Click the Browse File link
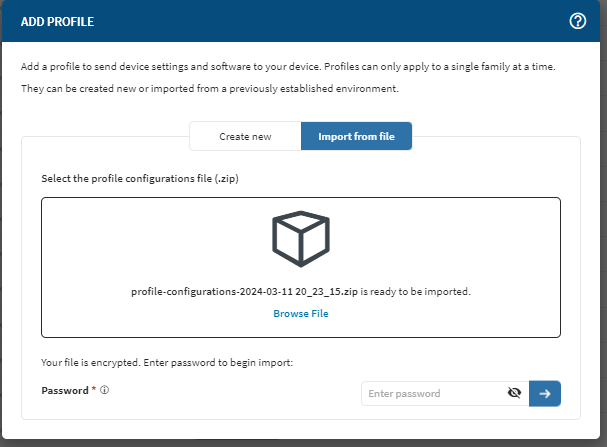607x447 pixels. 301,313
